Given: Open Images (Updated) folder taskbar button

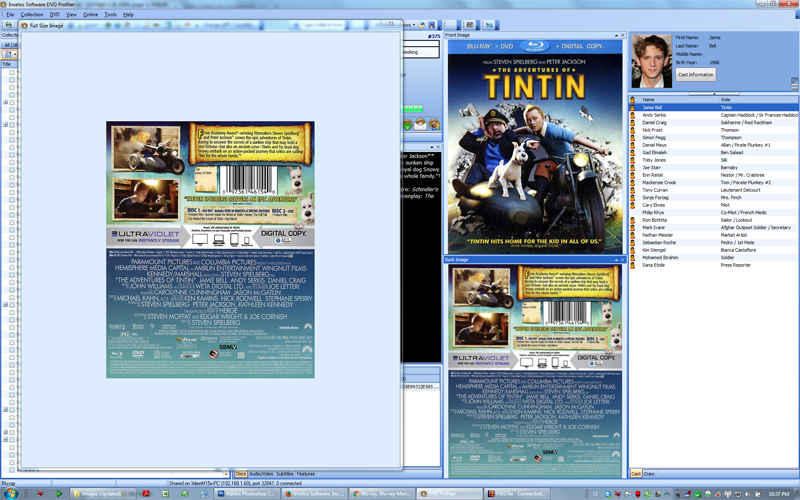Looking at the screenshot, I should (x=103, y=494).
